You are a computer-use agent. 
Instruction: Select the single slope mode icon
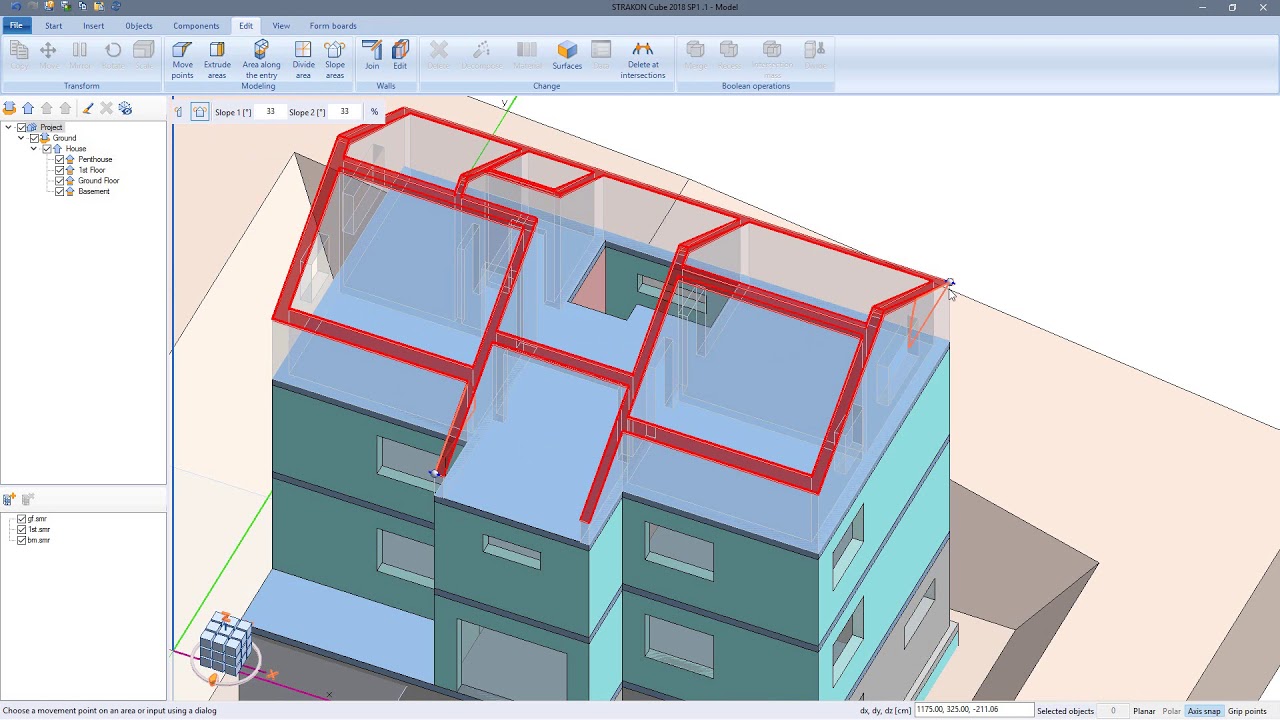(179, 112)
